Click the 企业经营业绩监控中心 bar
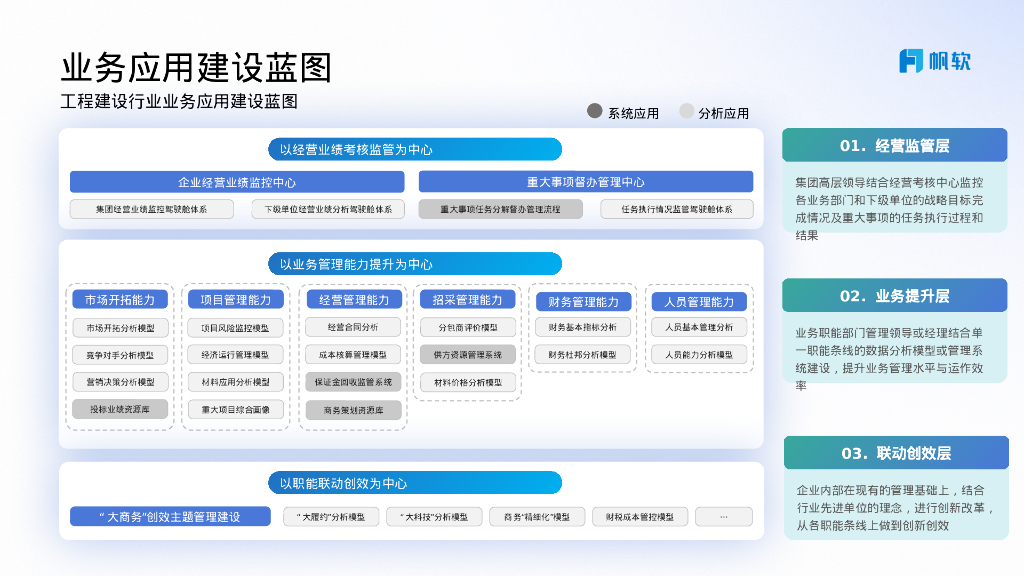Screen dimensions: 1024x576 pyautogui.click(x=237, y=182)
